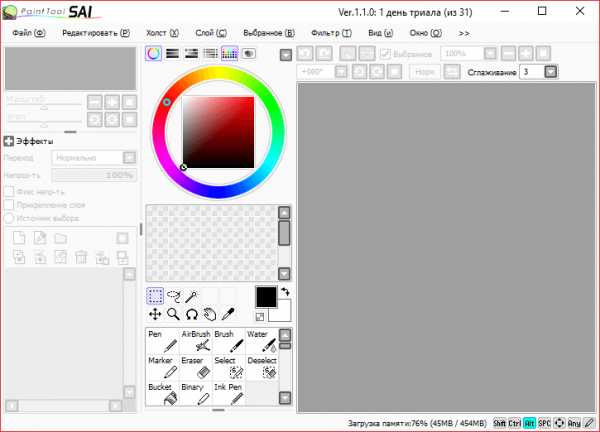The width and height of the screenshot is (600, 432).
Task: Tick the Выбранное checkbox in the toolbar
Action: pos(385,54)
